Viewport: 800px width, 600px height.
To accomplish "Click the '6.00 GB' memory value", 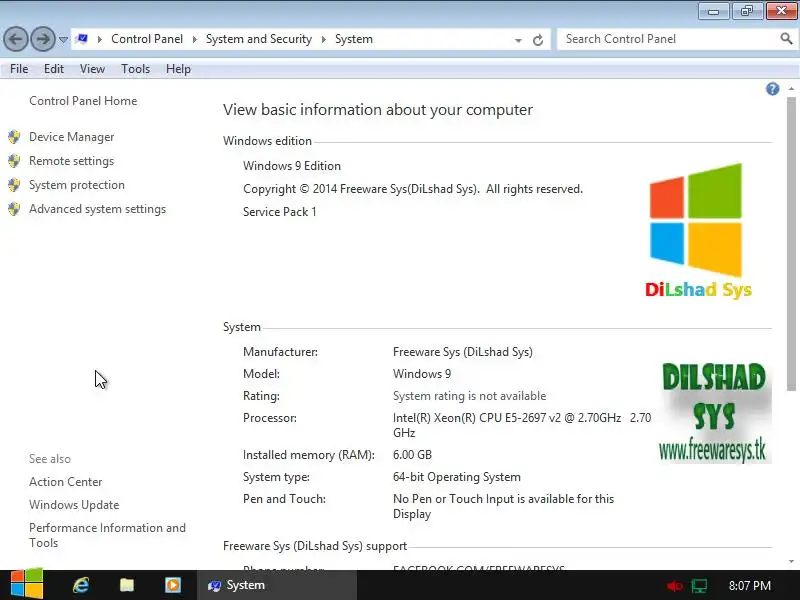I will [412, 455].
